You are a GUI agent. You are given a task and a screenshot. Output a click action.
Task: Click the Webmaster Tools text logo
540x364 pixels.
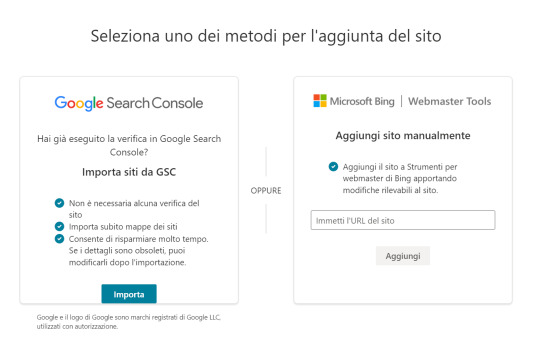click(x=449, y=101)
